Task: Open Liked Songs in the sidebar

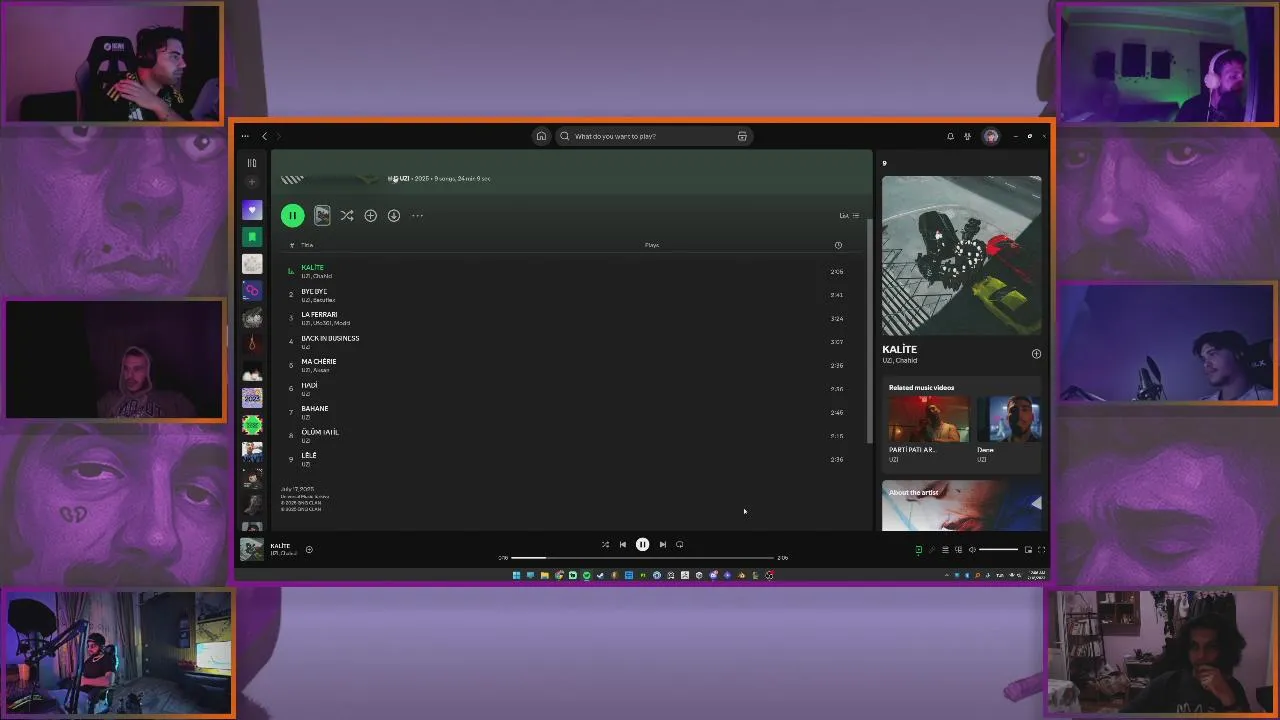Action: tap(252, 210)
